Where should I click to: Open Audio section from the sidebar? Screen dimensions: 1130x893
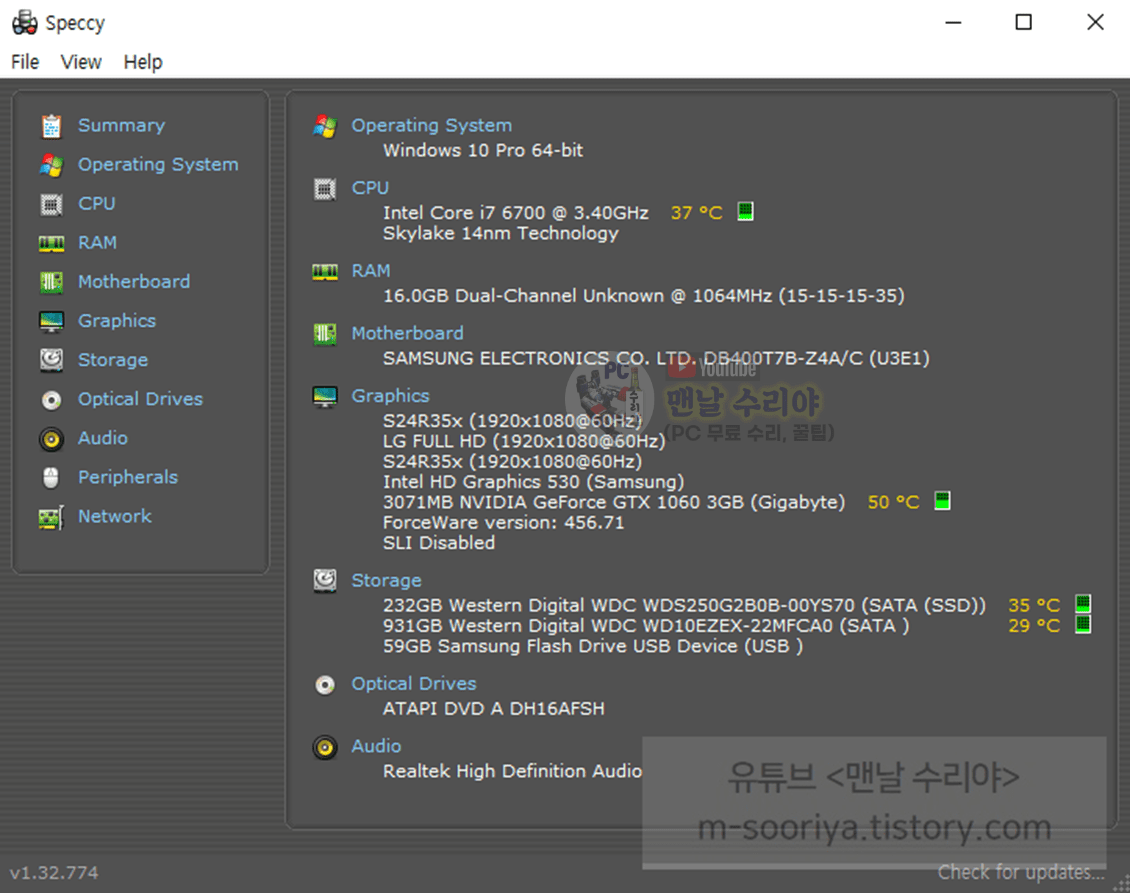(103, 437)
